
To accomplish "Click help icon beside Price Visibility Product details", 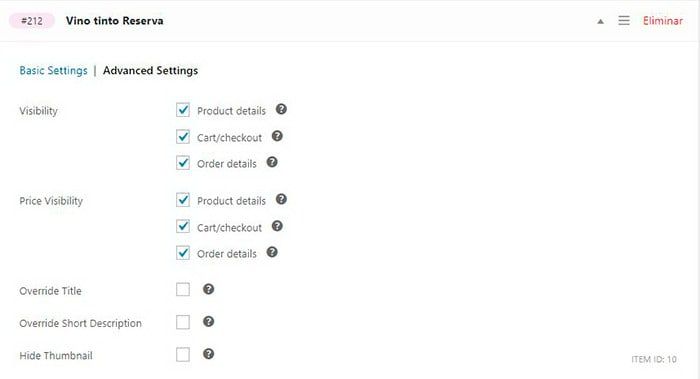I will point(281,199).
